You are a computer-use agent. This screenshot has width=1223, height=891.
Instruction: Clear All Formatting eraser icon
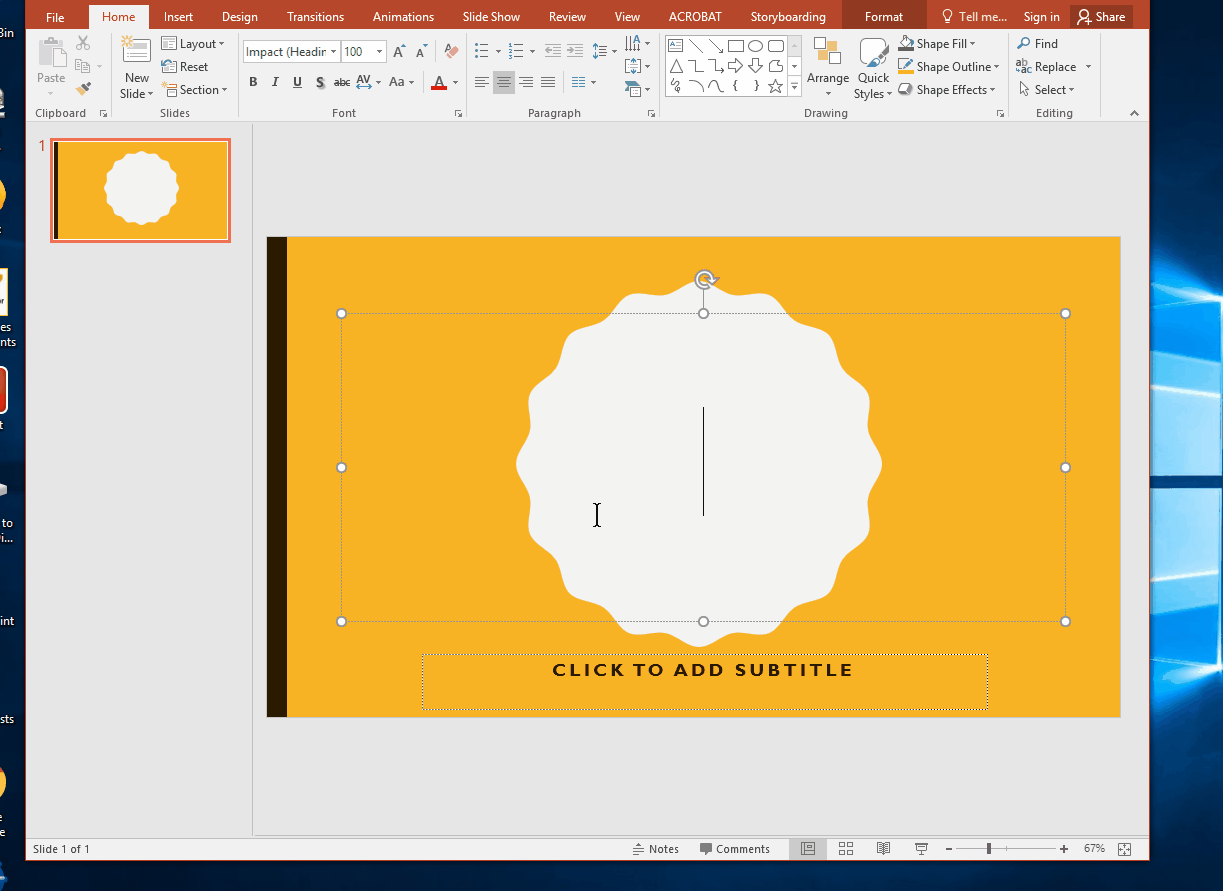451,51
